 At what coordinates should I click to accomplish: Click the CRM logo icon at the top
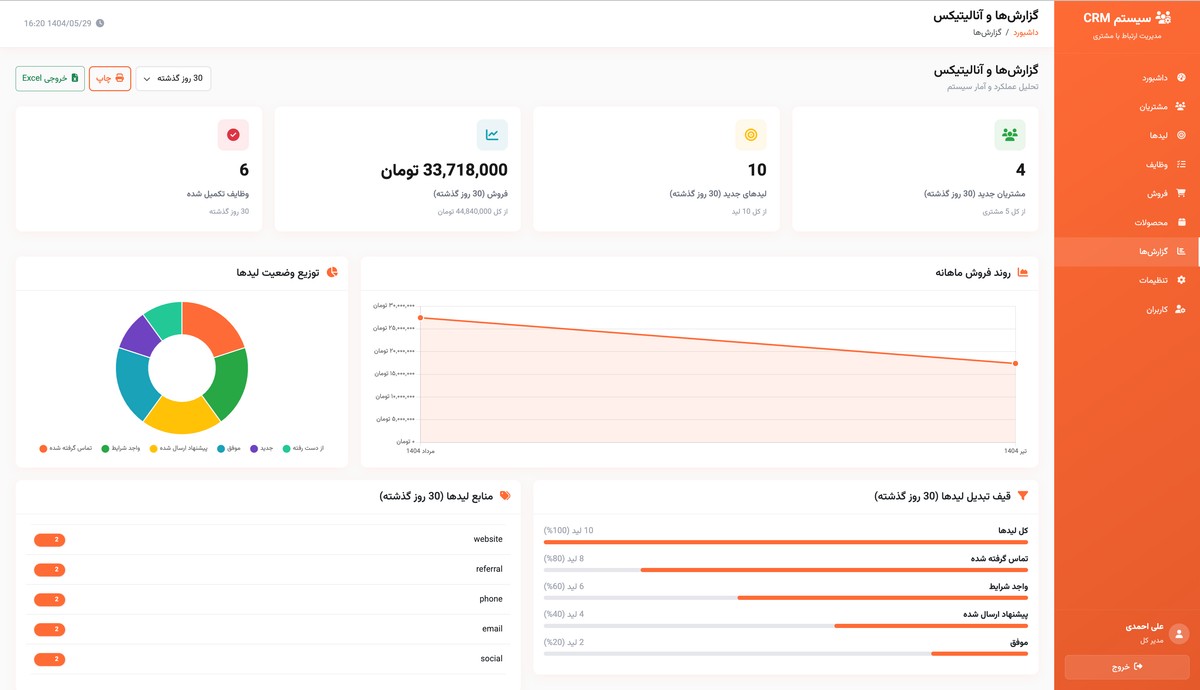coord(1163,16)
